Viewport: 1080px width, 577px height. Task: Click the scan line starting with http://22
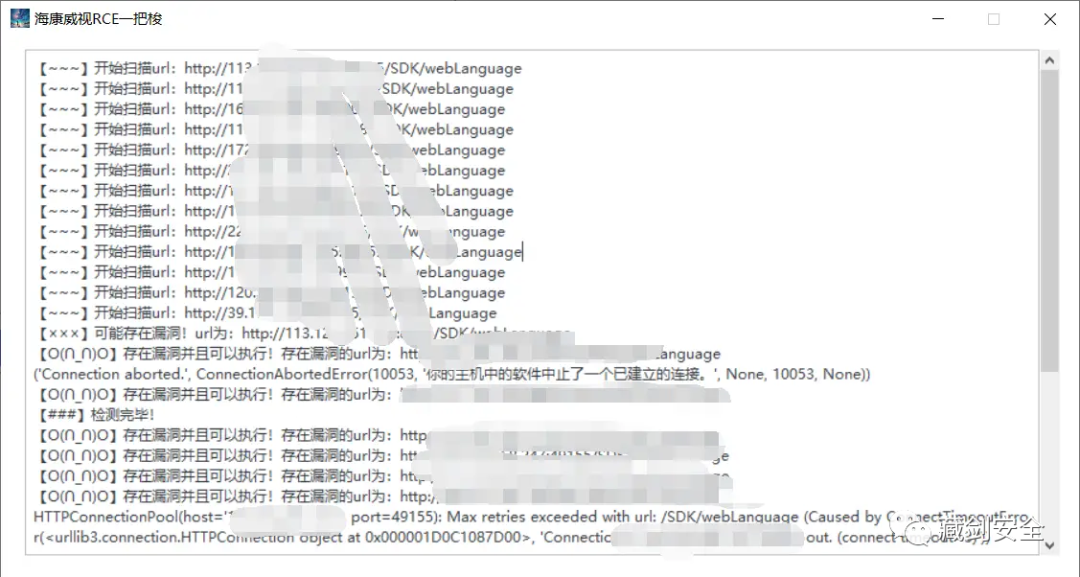click(x=270, y=231)
